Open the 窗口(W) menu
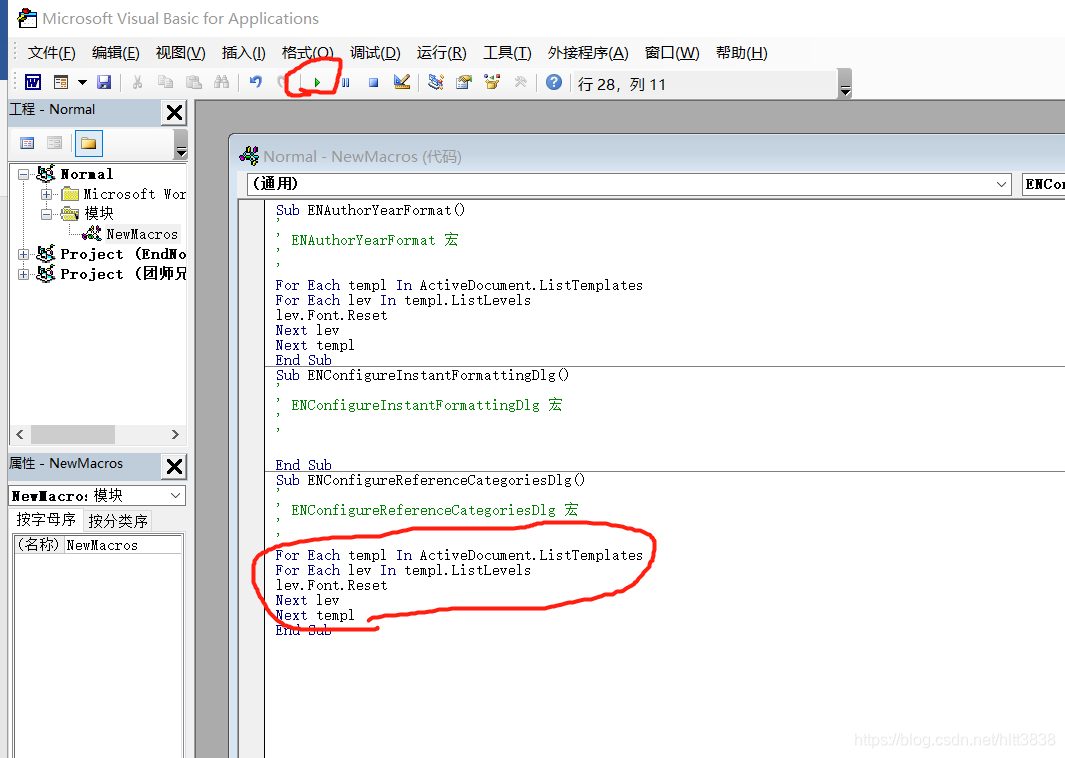Viewport: 1065px width, 758px height. pos(672,53)
